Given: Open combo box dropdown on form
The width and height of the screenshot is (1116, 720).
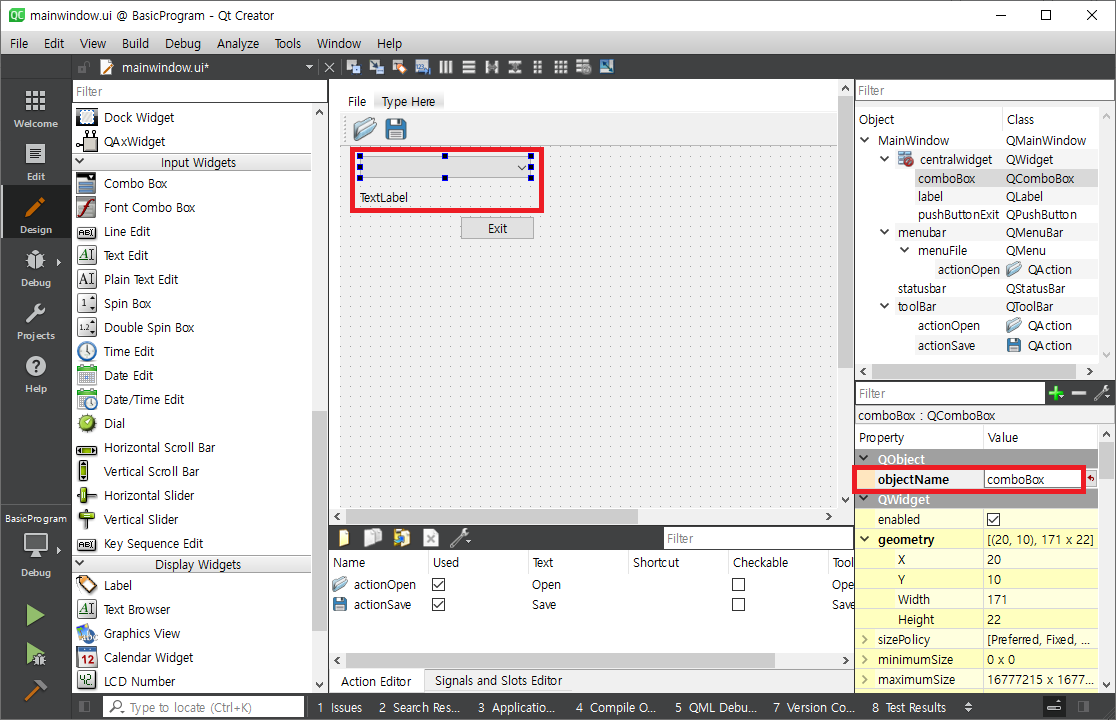Looking at the screenshot, I should (522, 167).
